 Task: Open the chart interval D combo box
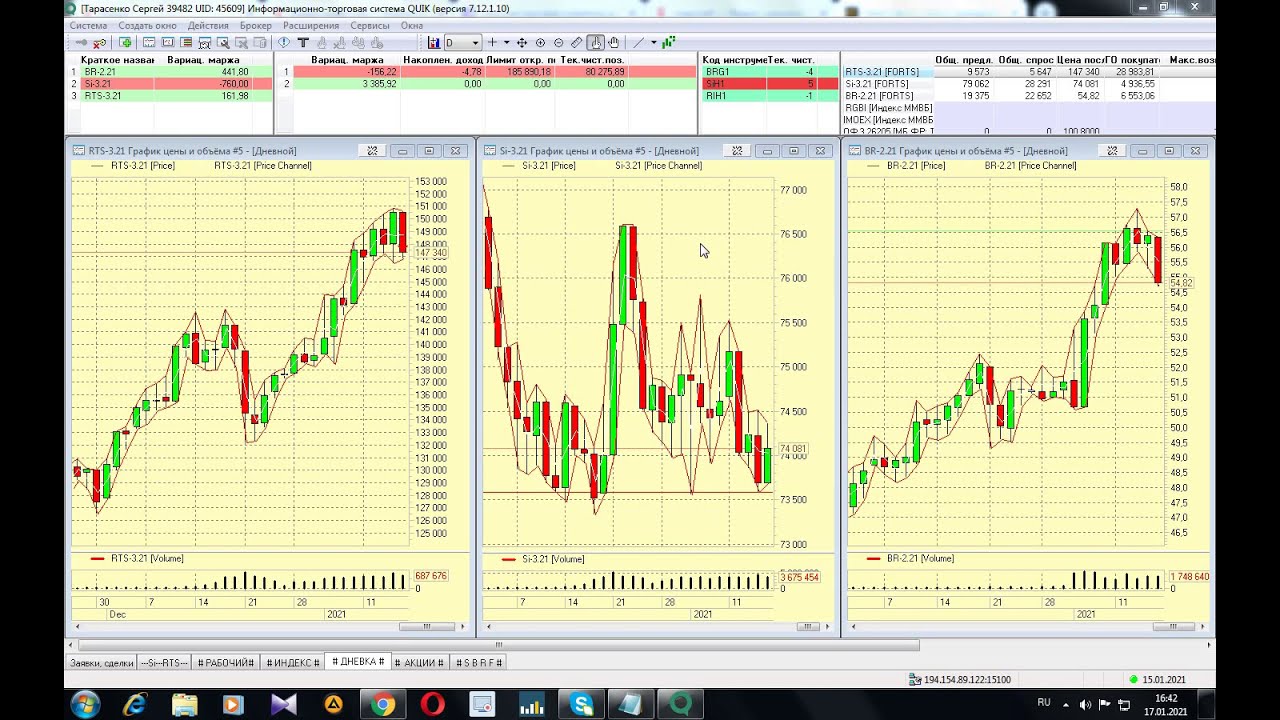click(x=463, y=43)
